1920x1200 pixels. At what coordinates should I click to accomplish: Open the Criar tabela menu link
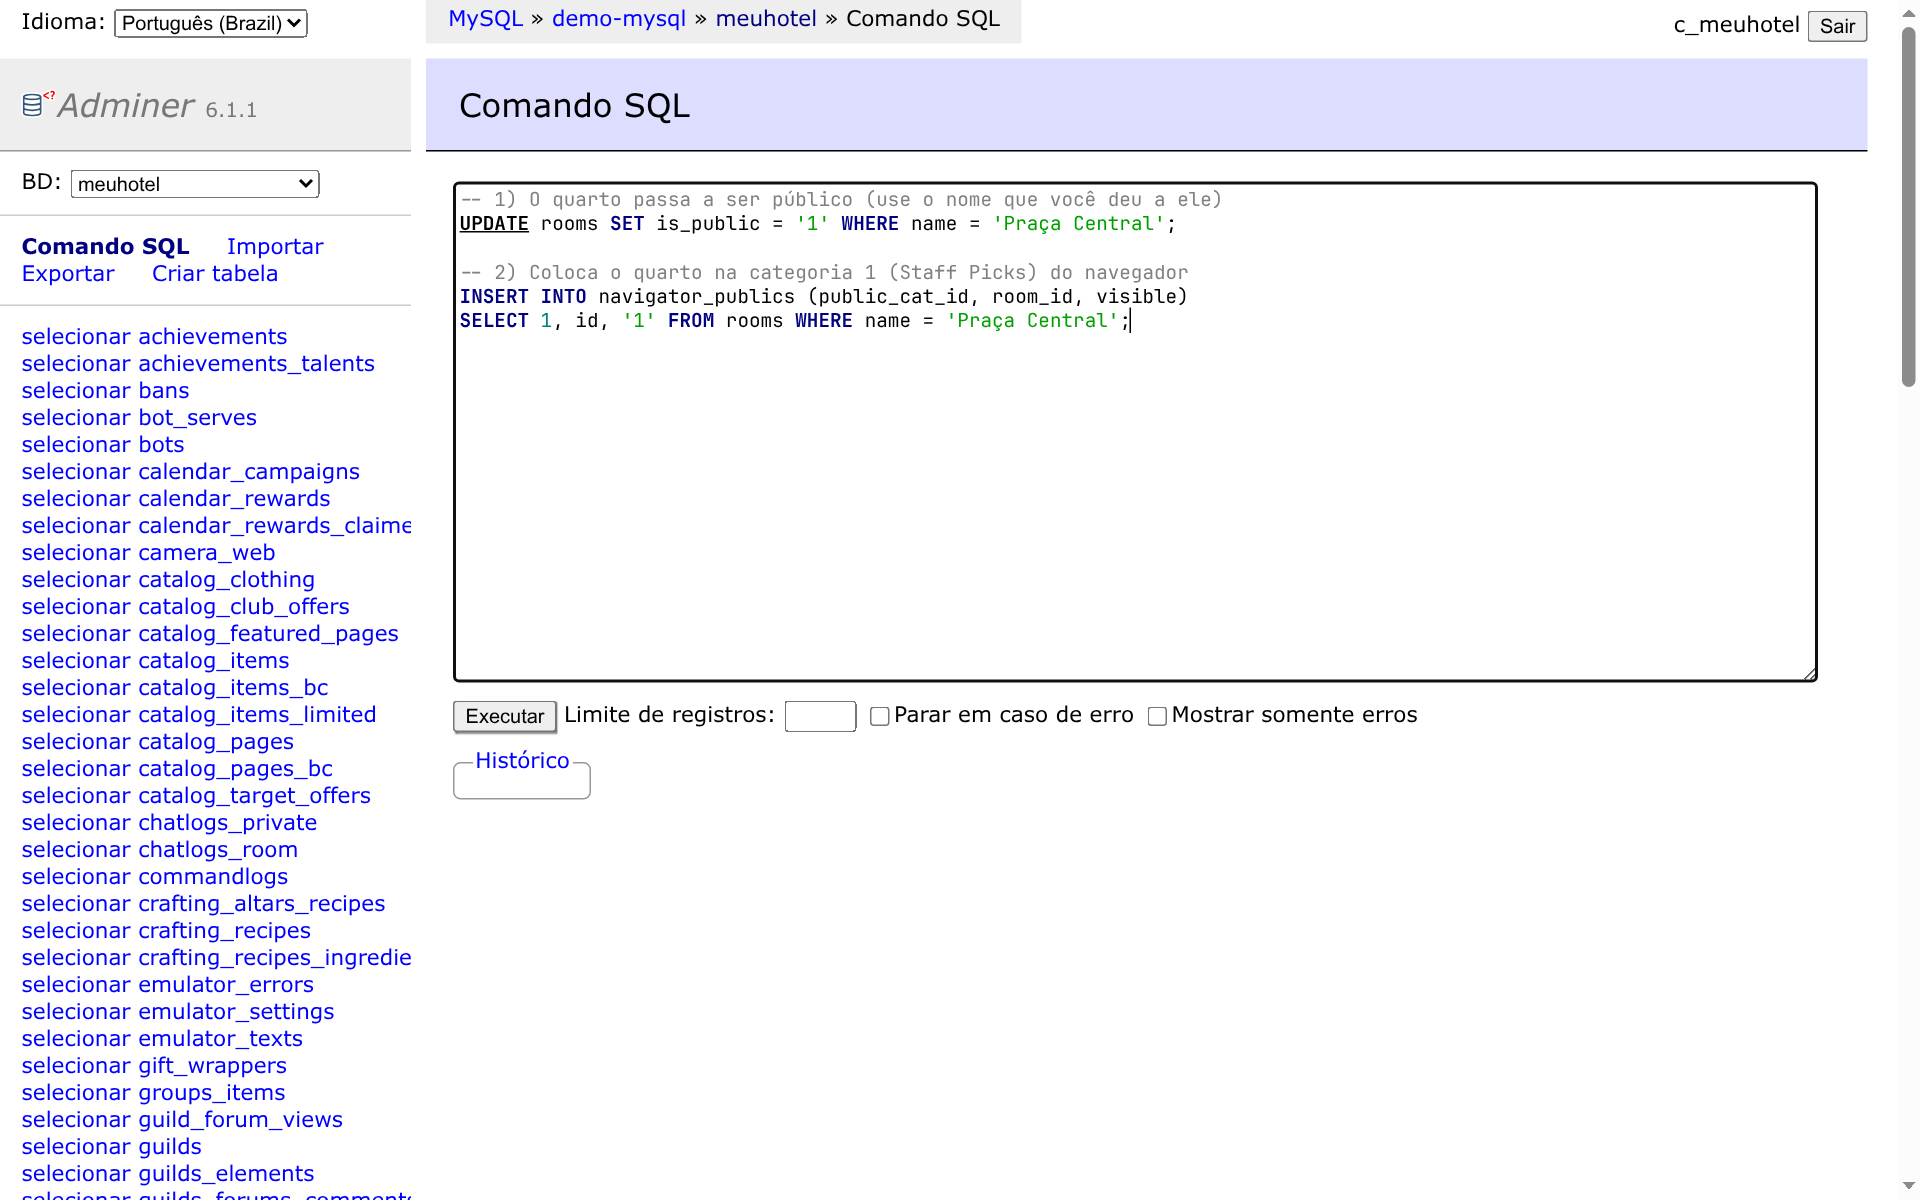click(215, 274)
